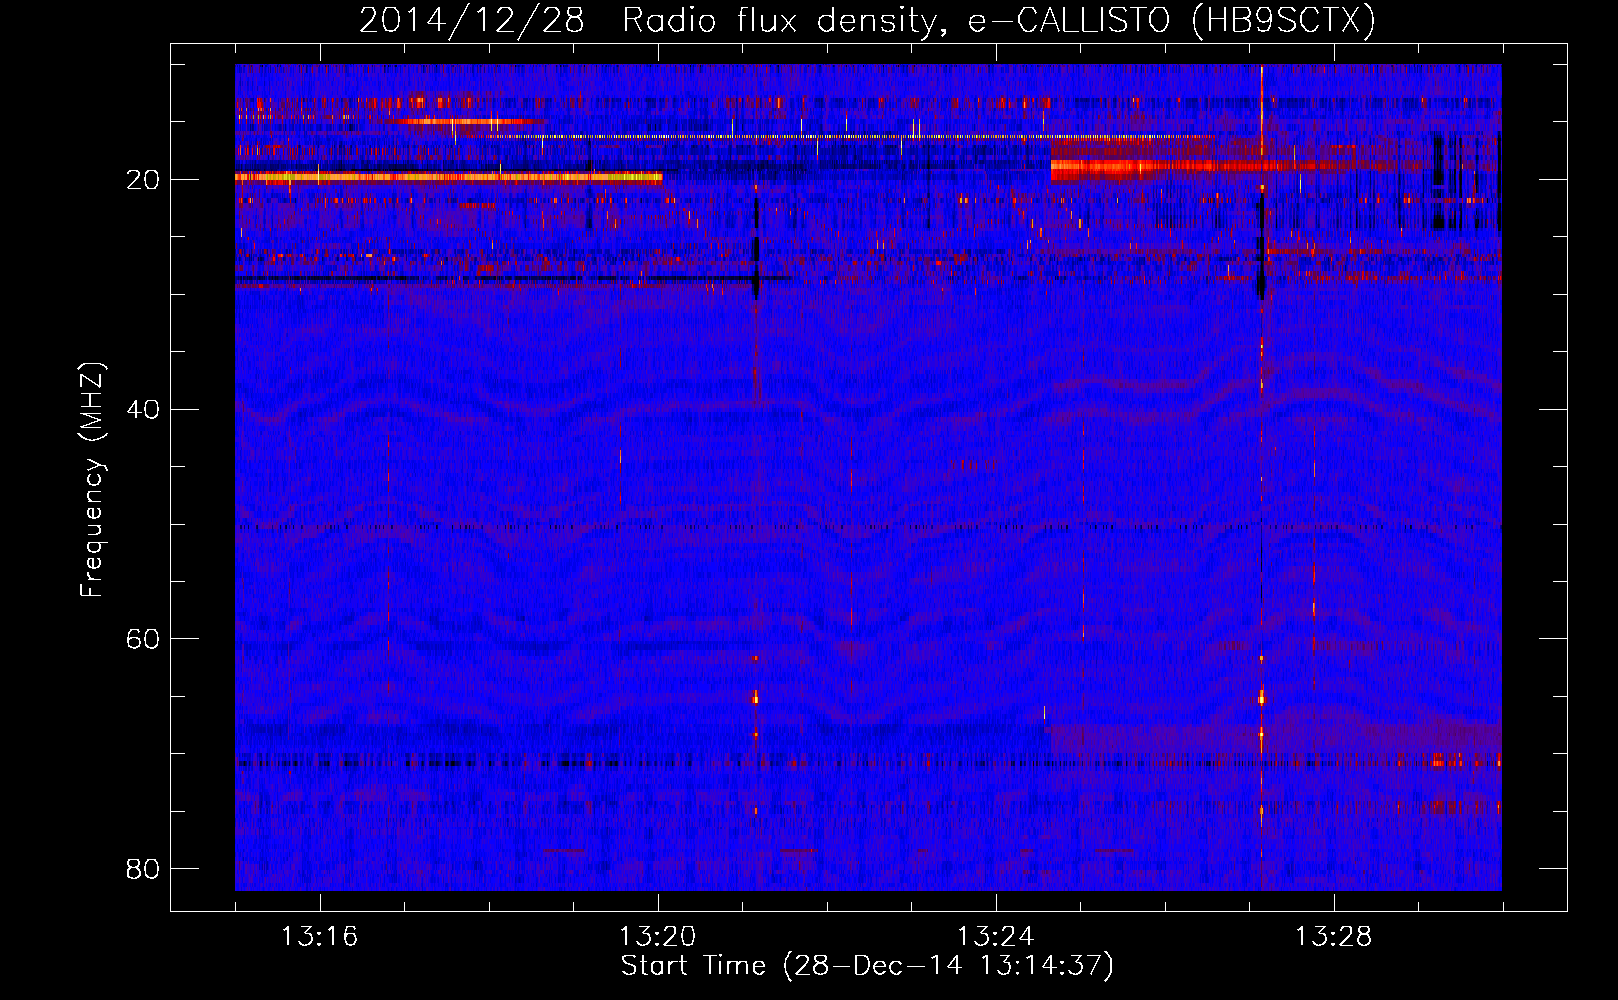Click the 'Frequency (MHZ)' axis label
The image size is (1618, 1000).
92,480
